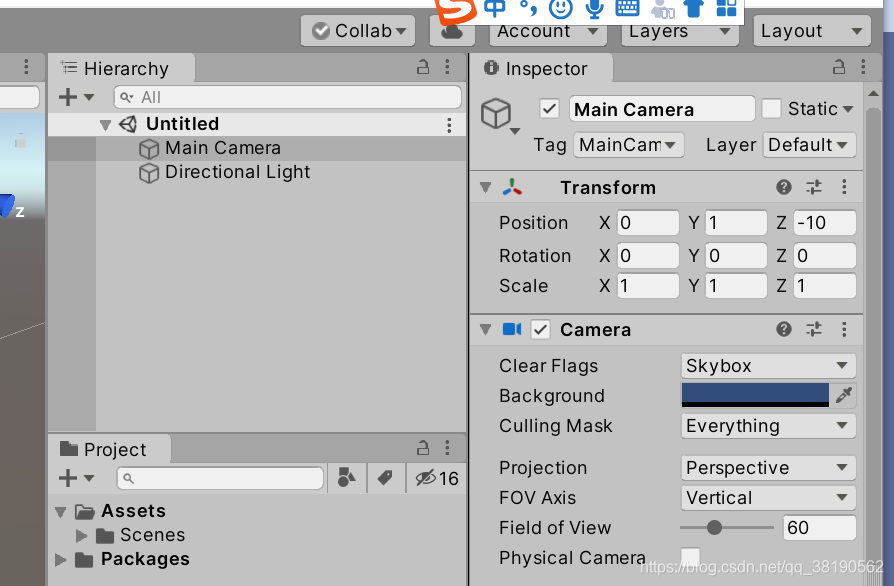The width and height of the screenshot is (894, 586).
Task: Toggle the Project panel lock icon
Action: click(x=422, y=448)
